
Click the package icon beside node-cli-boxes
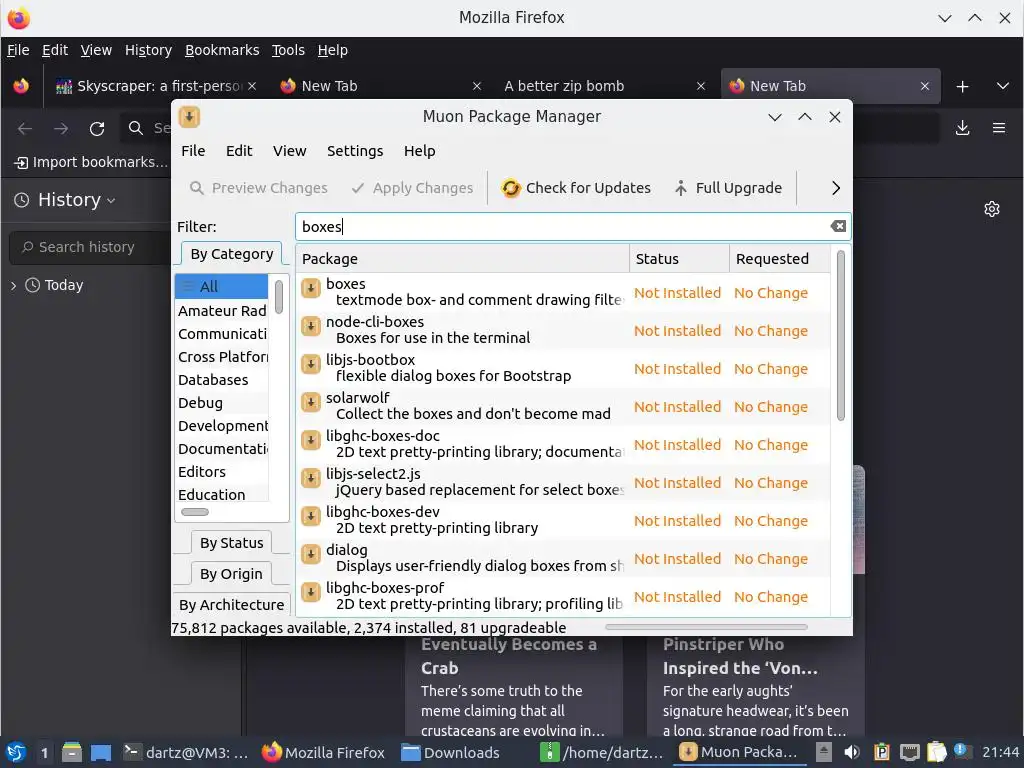[311, 326]
